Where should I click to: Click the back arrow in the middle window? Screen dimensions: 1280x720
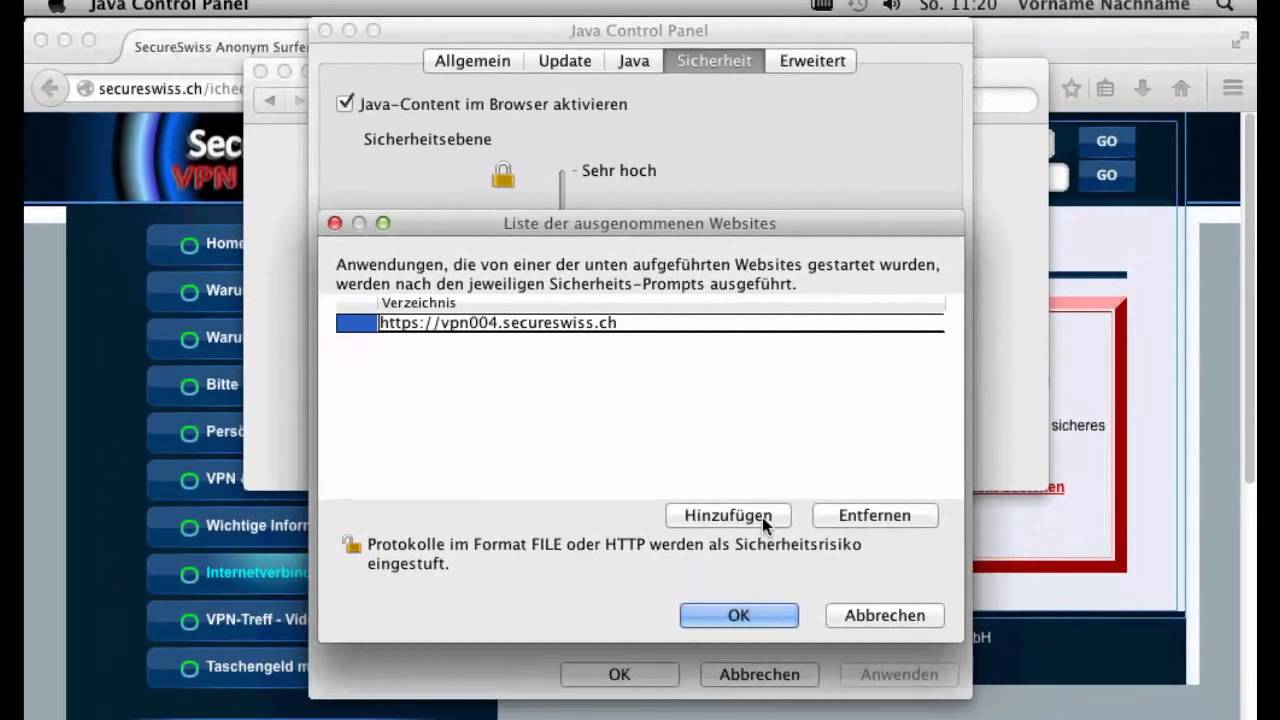click(270, 100)
